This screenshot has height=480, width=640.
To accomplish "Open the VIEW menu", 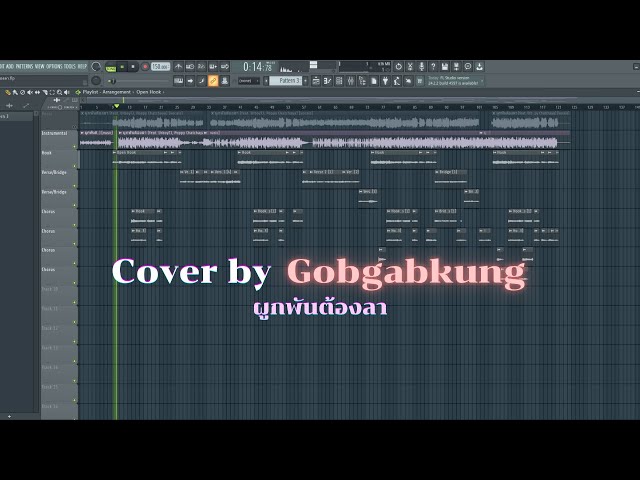I will [40, 66].
